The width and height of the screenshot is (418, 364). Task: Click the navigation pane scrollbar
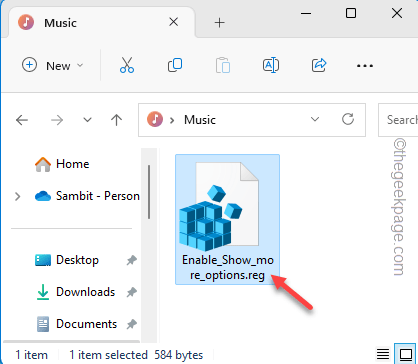click(149, 192)
